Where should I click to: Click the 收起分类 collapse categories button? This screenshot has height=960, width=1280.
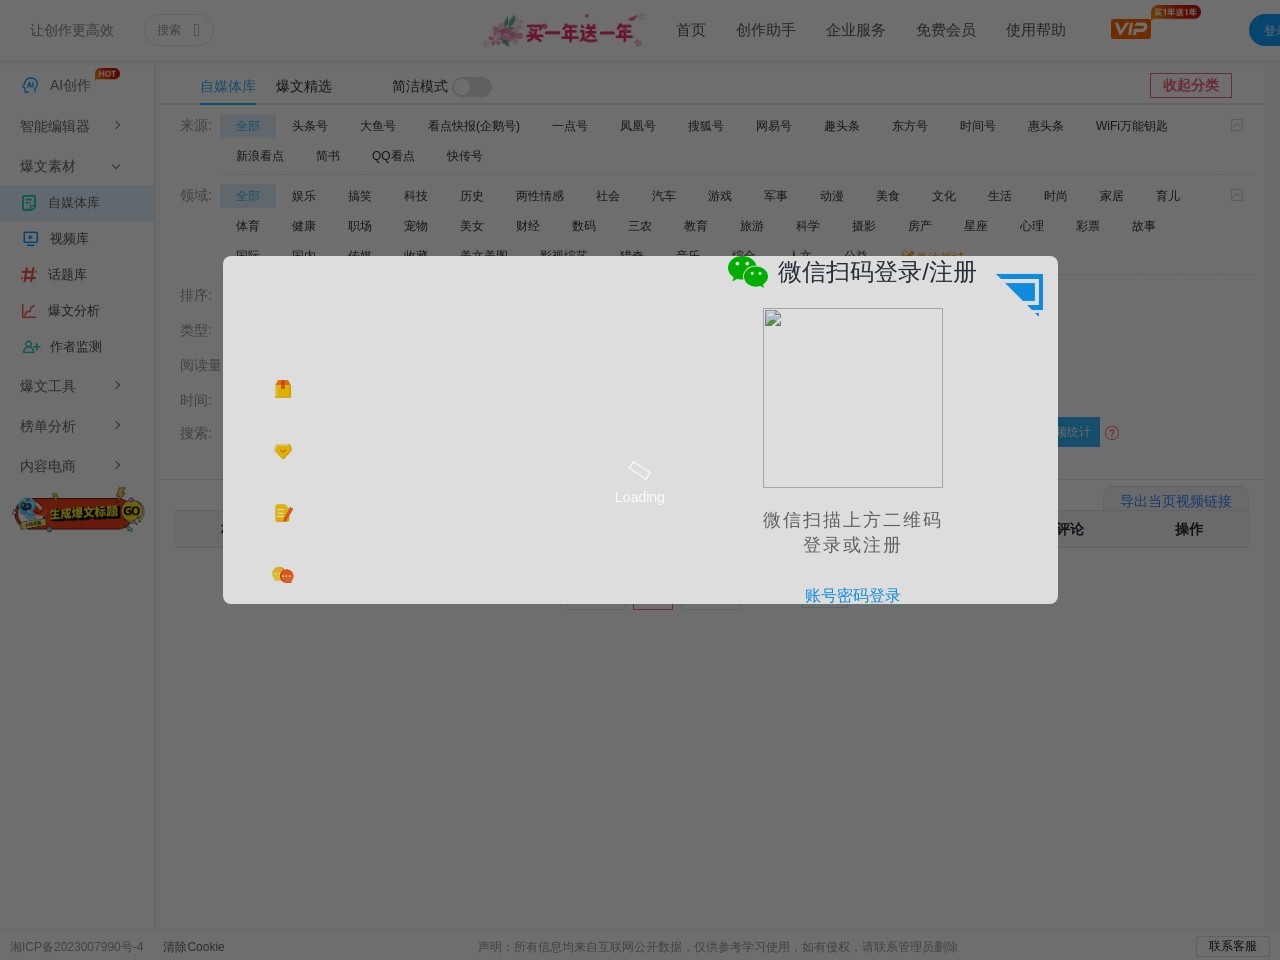(1191, 85)
